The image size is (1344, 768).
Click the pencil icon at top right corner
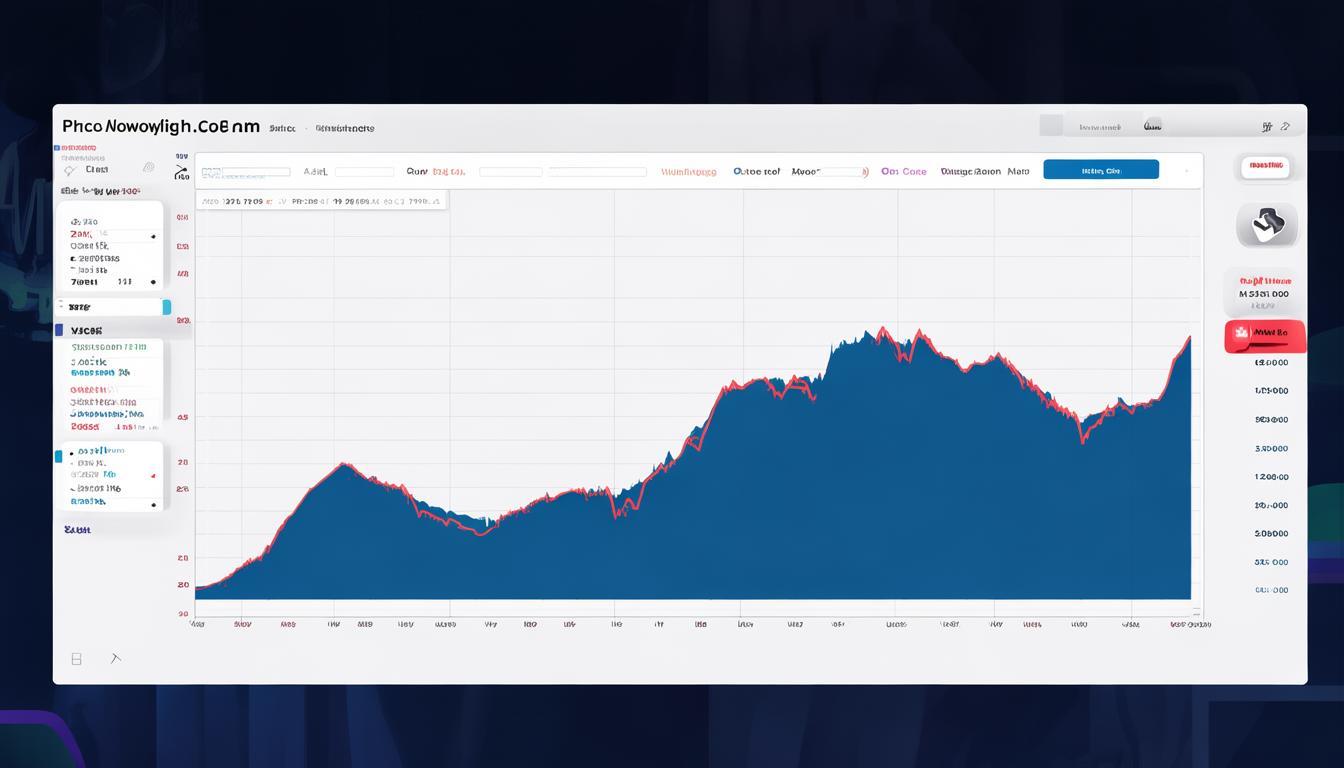click(1286, 127)
